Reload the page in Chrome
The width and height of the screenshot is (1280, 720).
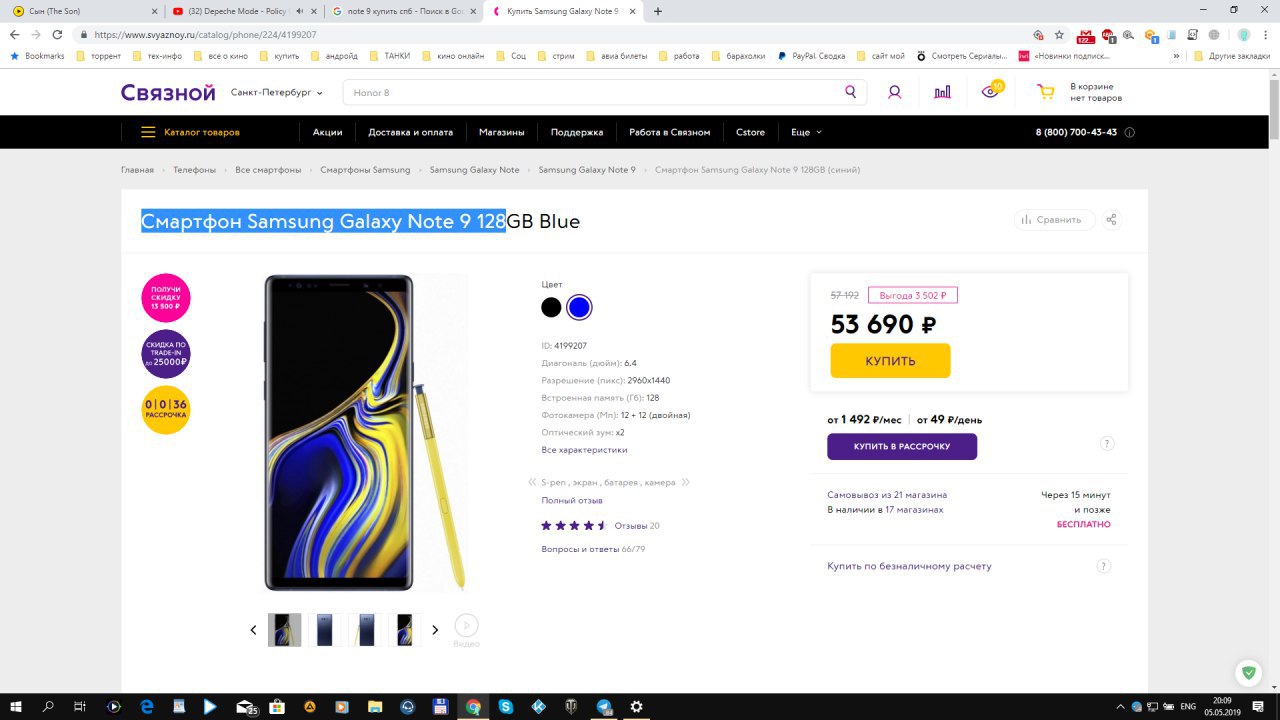click(x=59, y=34)
